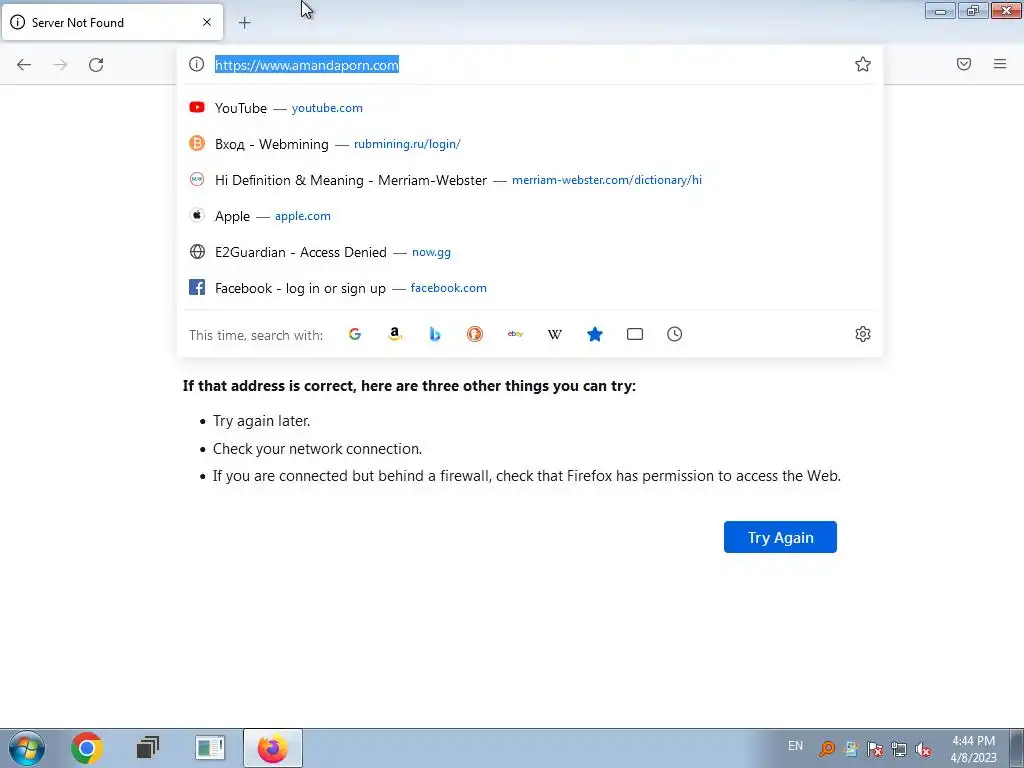Select Вход - Webmining suggestion

point(530,144)
